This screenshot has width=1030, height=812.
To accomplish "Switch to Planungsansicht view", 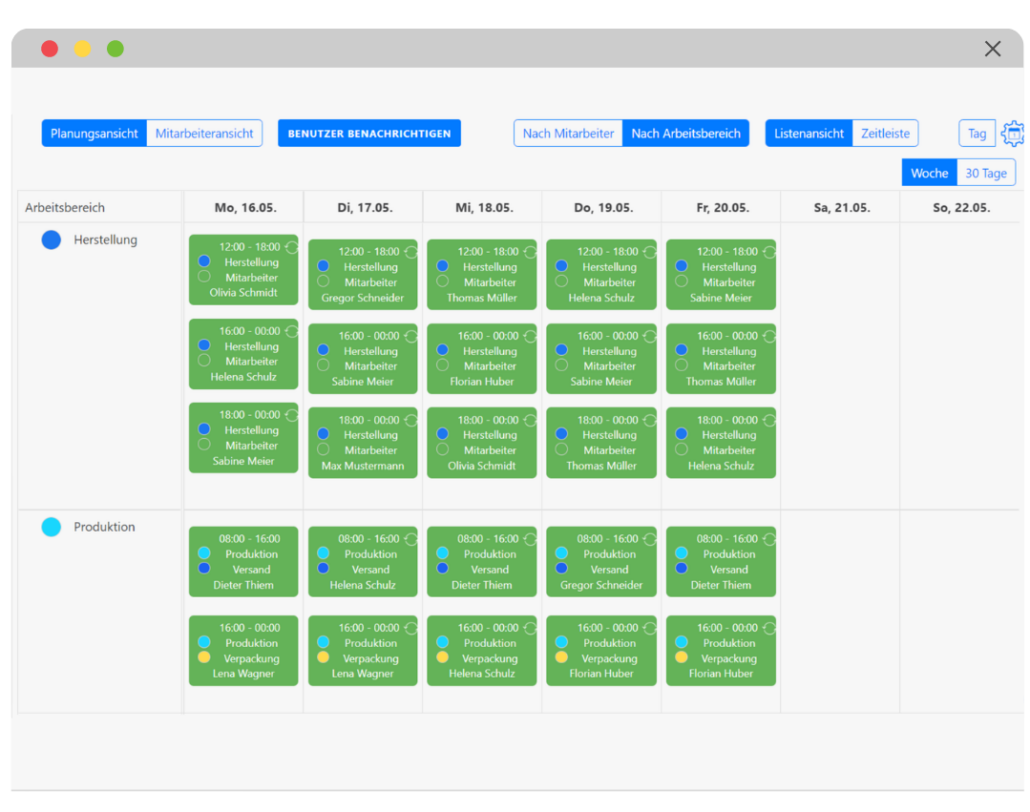I will coord(94,133).
